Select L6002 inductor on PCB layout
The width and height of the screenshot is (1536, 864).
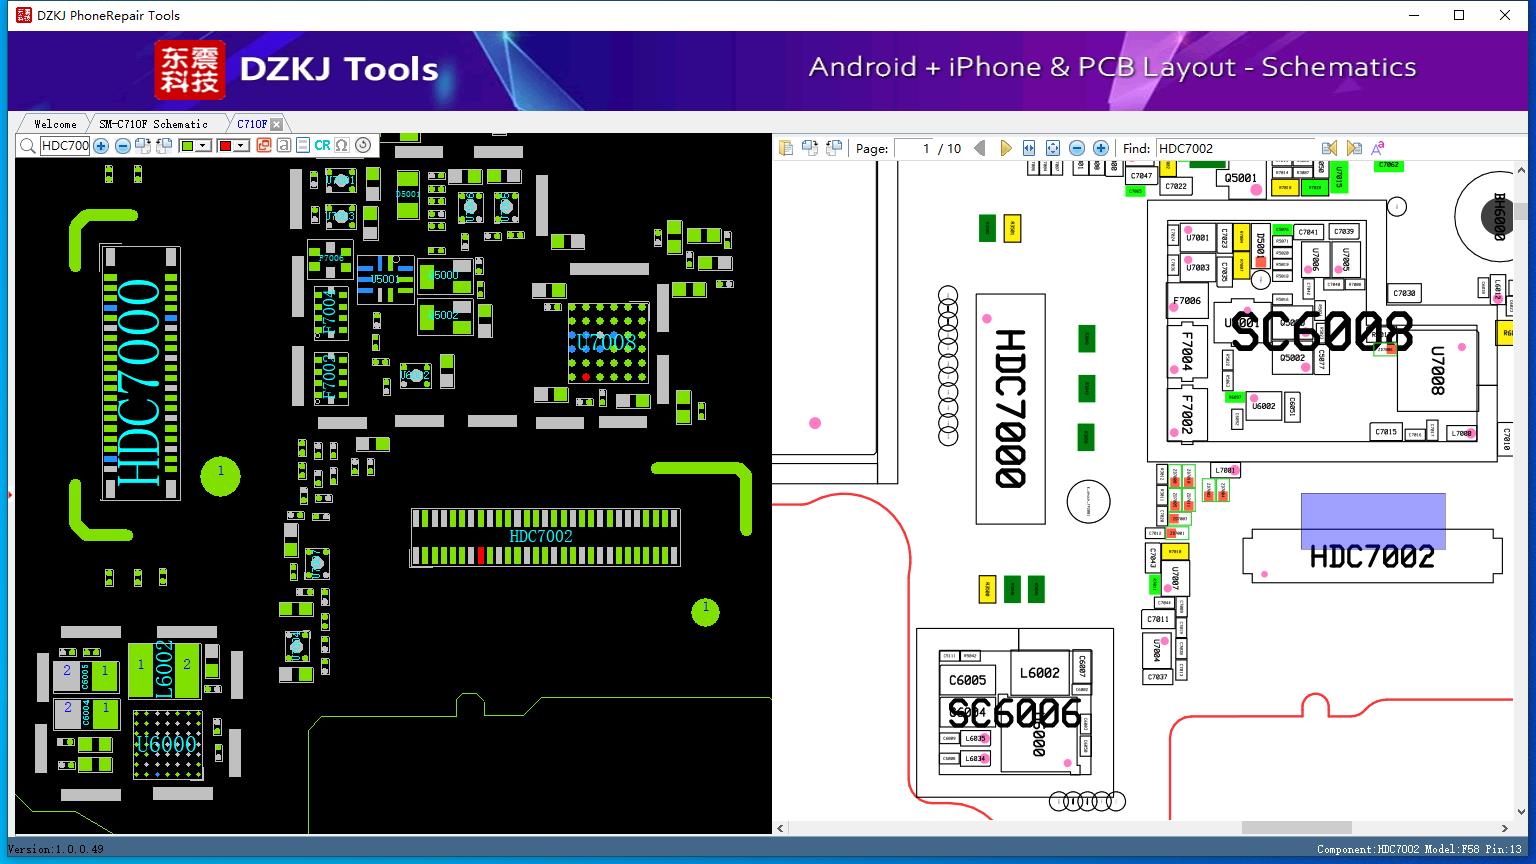(x=164, y=670)
